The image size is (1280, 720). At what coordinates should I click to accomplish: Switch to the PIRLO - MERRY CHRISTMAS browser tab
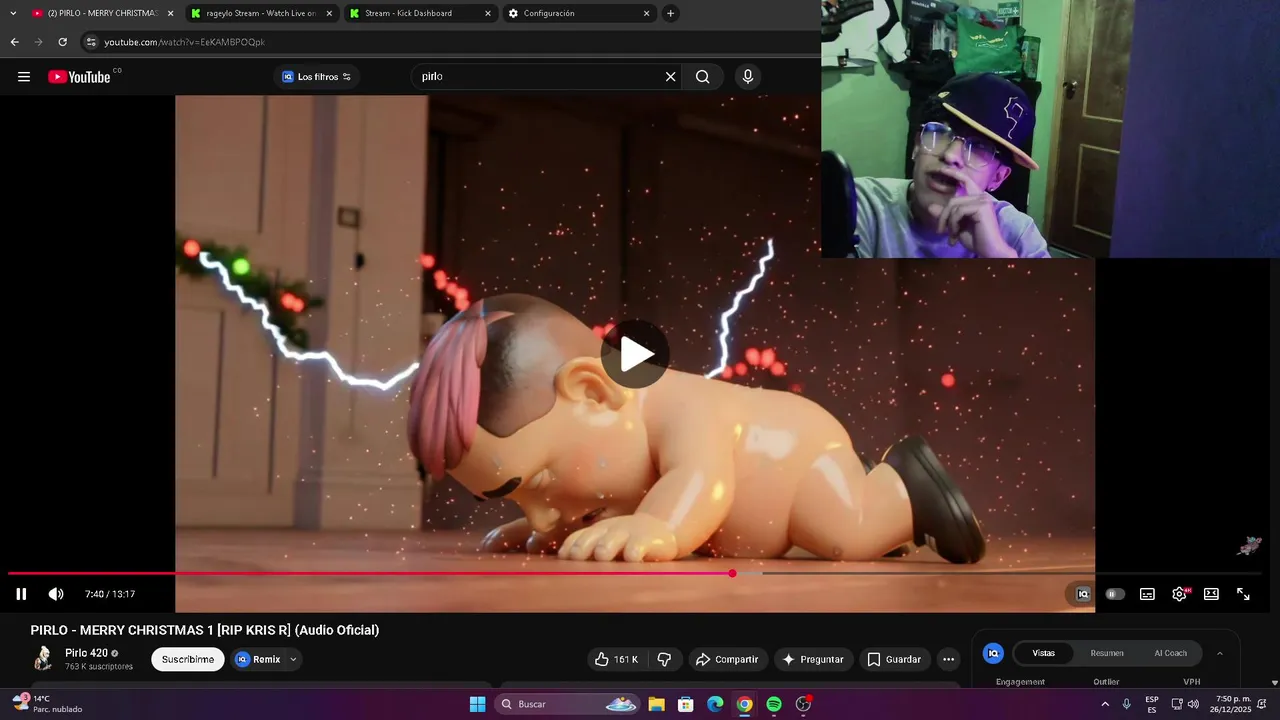(94, 13)
